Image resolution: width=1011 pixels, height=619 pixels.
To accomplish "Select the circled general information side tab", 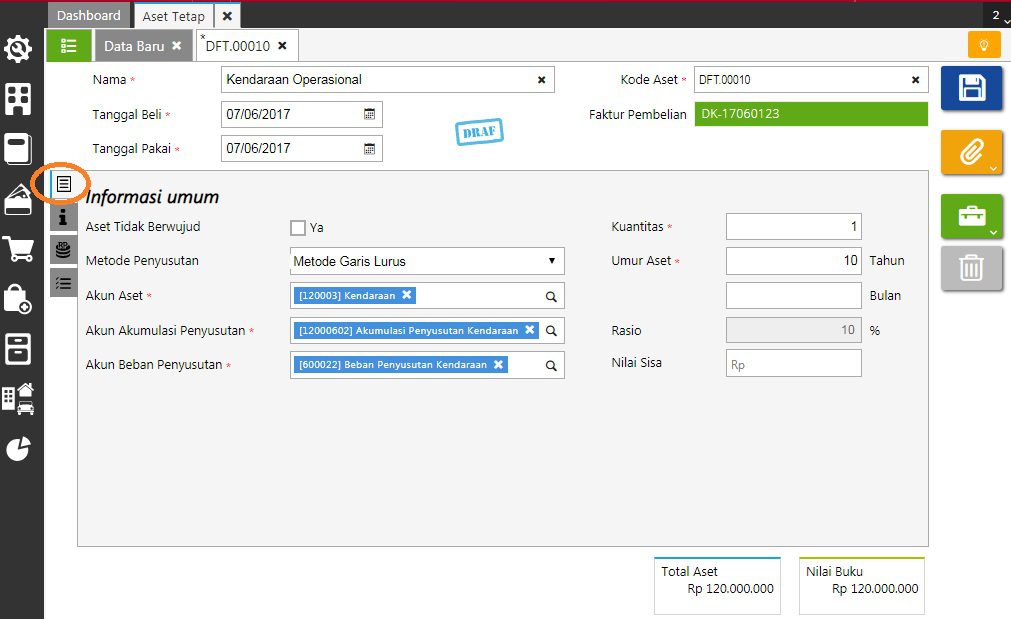I will (x=63, y=185).
